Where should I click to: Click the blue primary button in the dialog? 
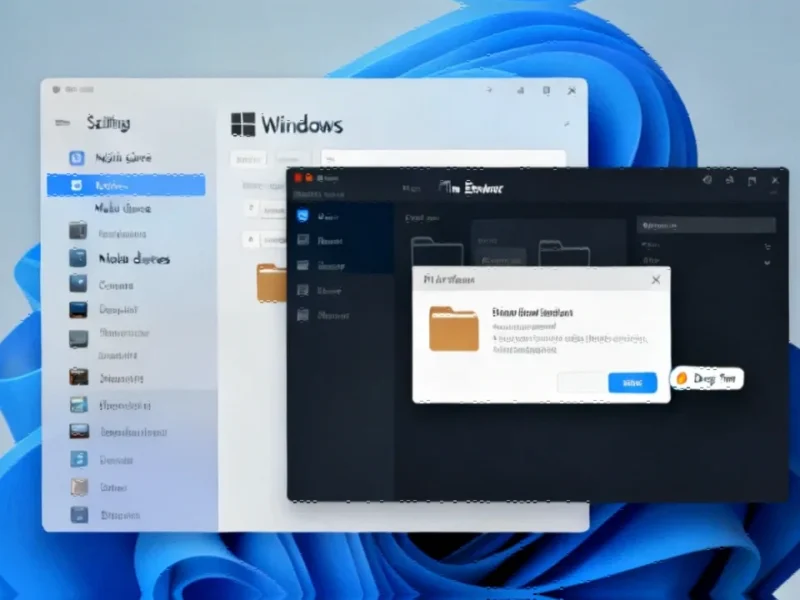[632, 382]
